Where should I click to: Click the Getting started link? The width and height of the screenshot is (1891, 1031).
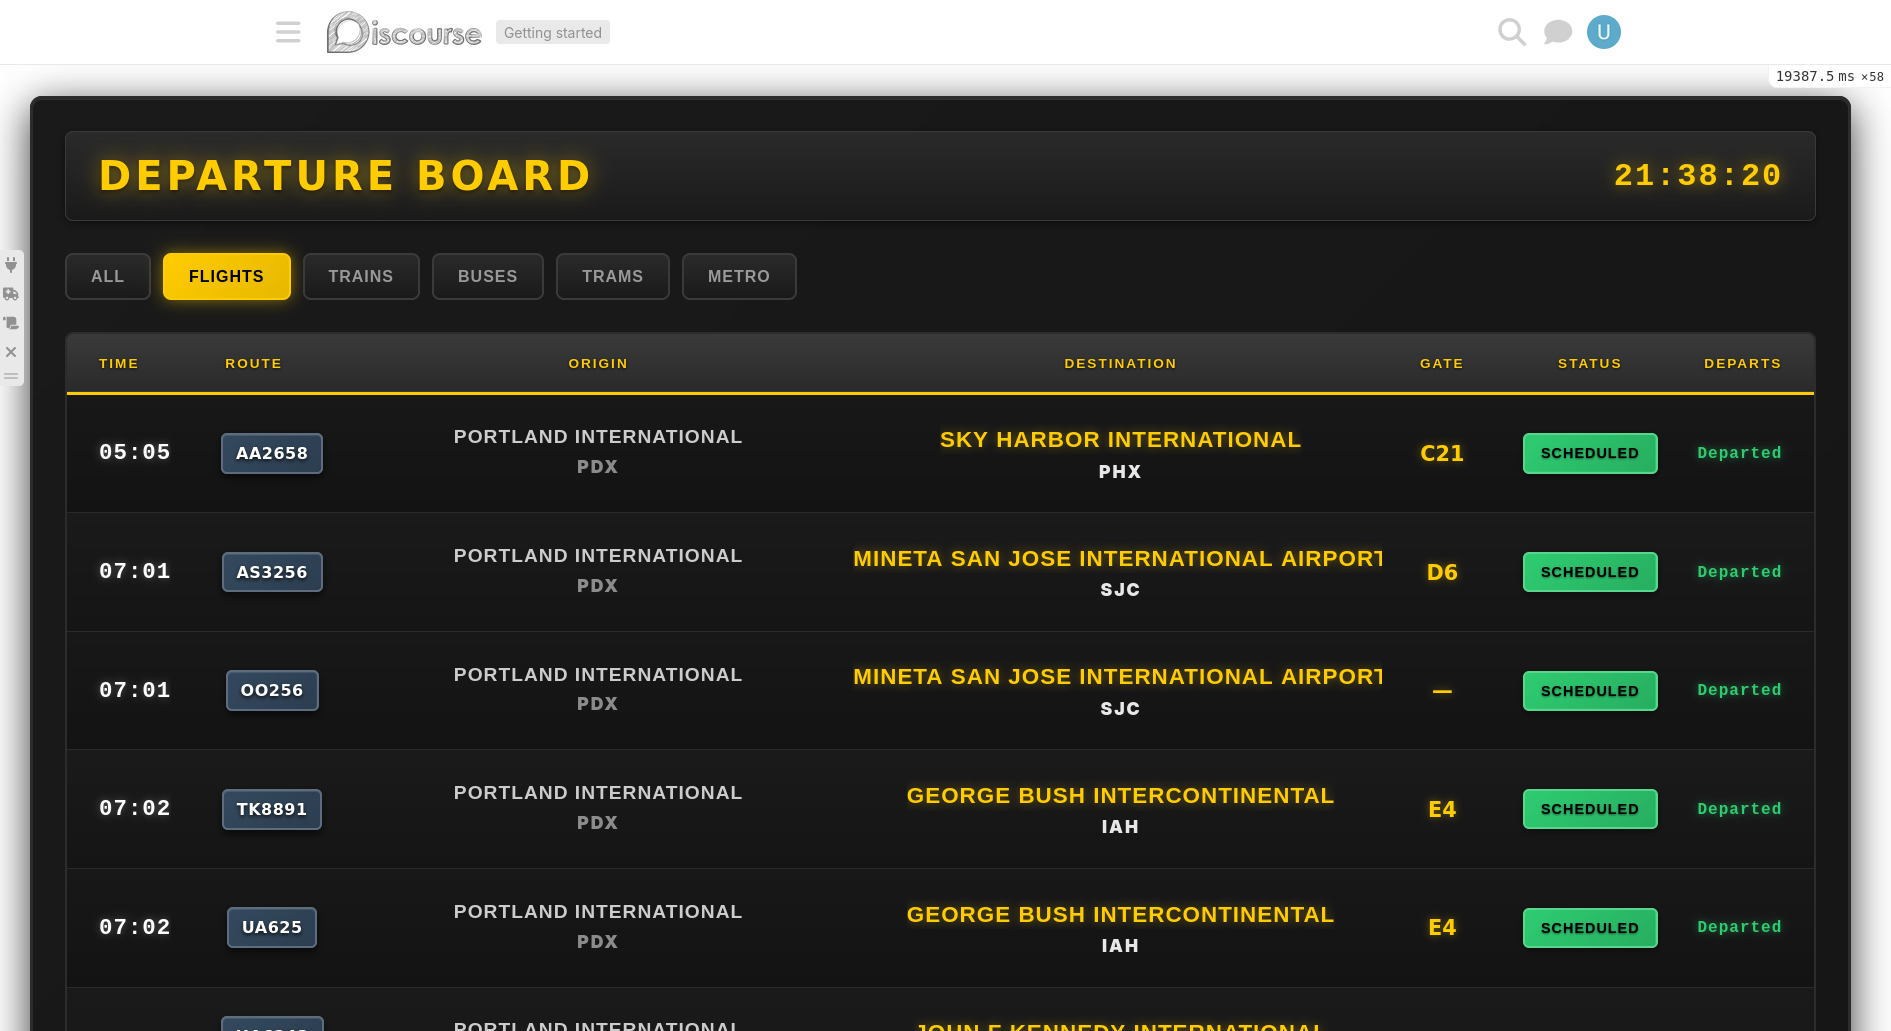(552, 33)
